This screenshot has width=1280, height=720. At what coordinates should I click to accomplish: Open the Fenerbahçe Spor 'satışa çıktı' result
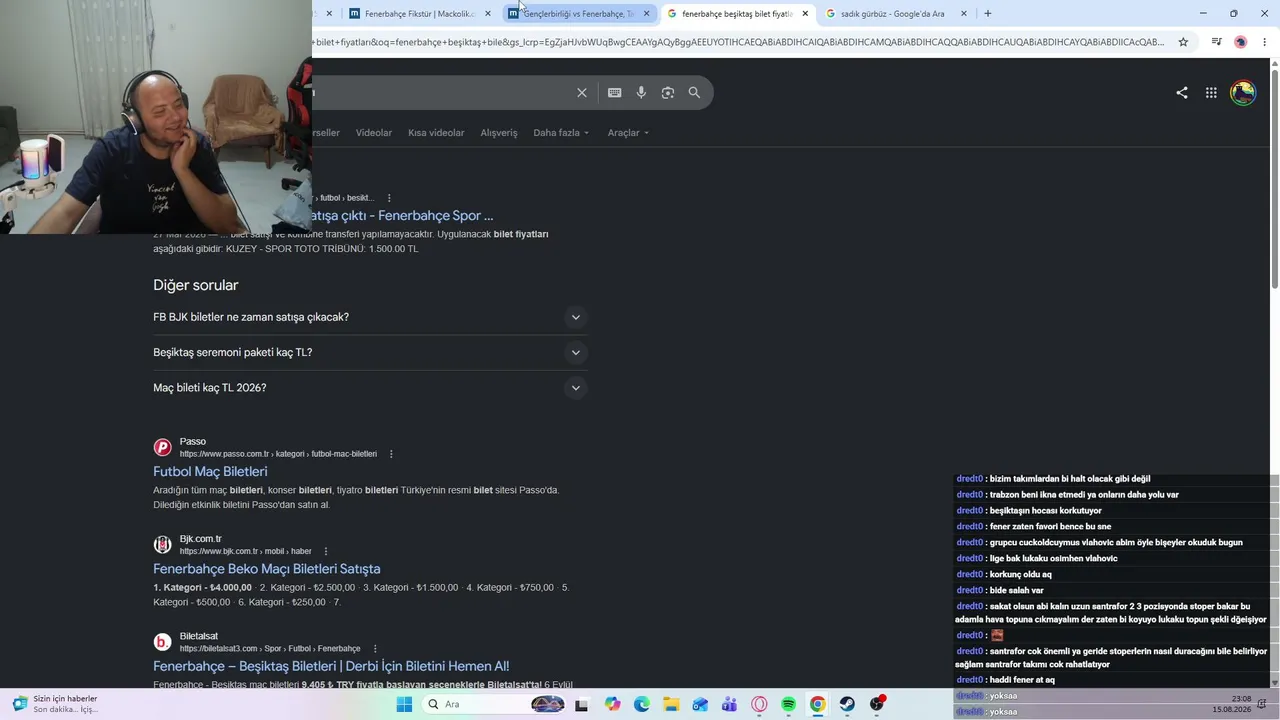403,216
